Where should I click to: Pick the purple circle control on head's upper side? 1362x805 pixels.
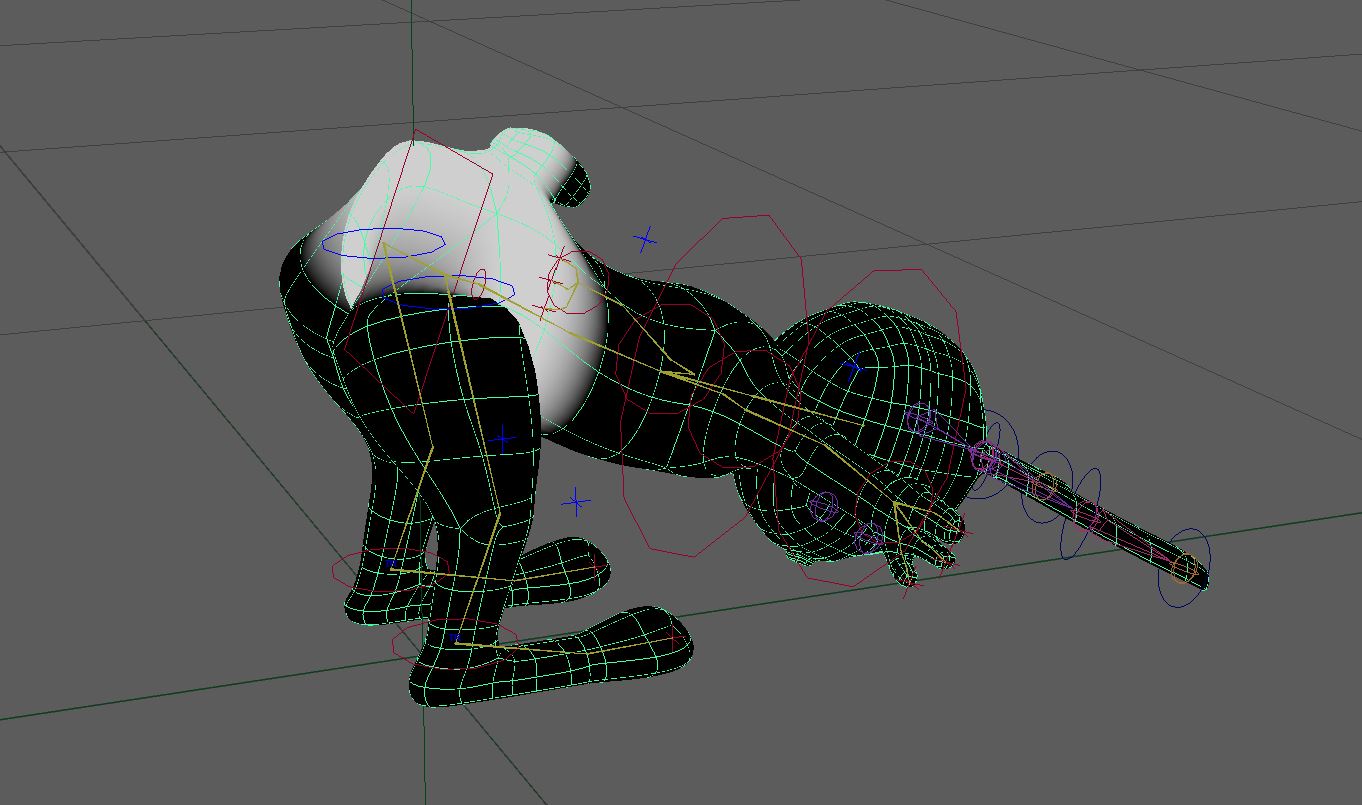pyautogui.click(x=921, y=419)
